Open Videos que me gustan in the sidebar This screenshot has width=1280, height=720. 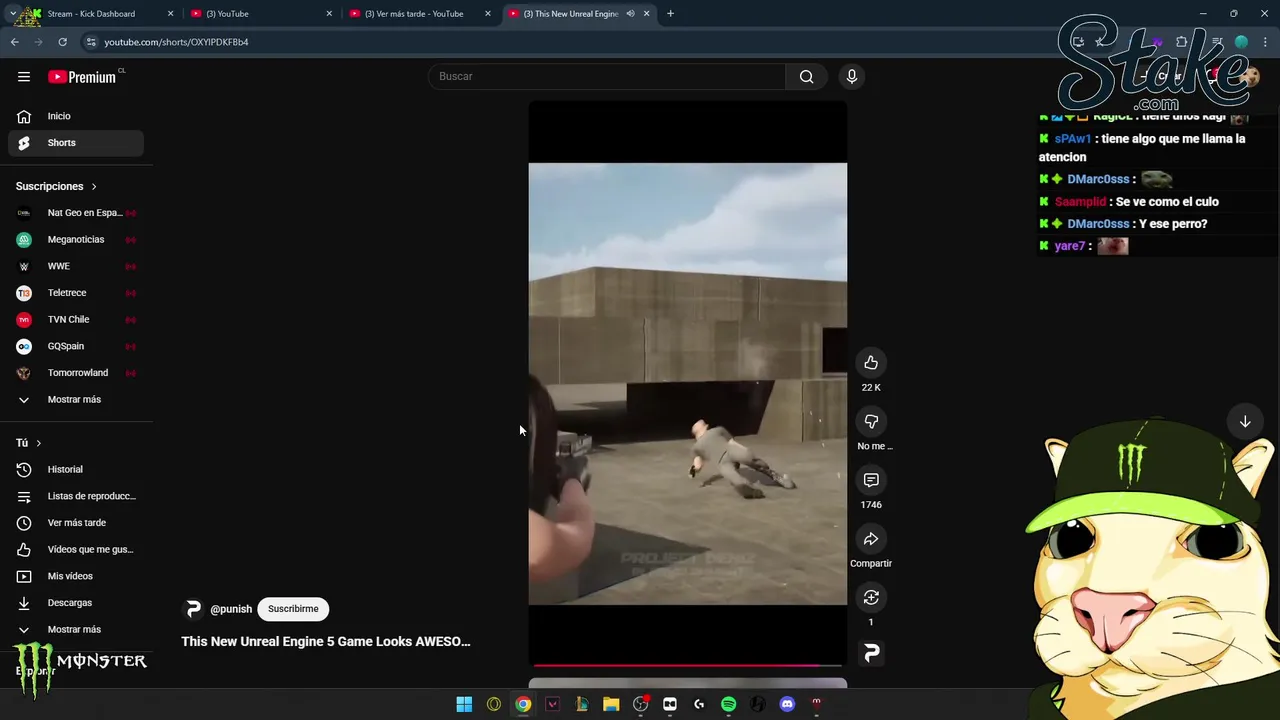76,549
